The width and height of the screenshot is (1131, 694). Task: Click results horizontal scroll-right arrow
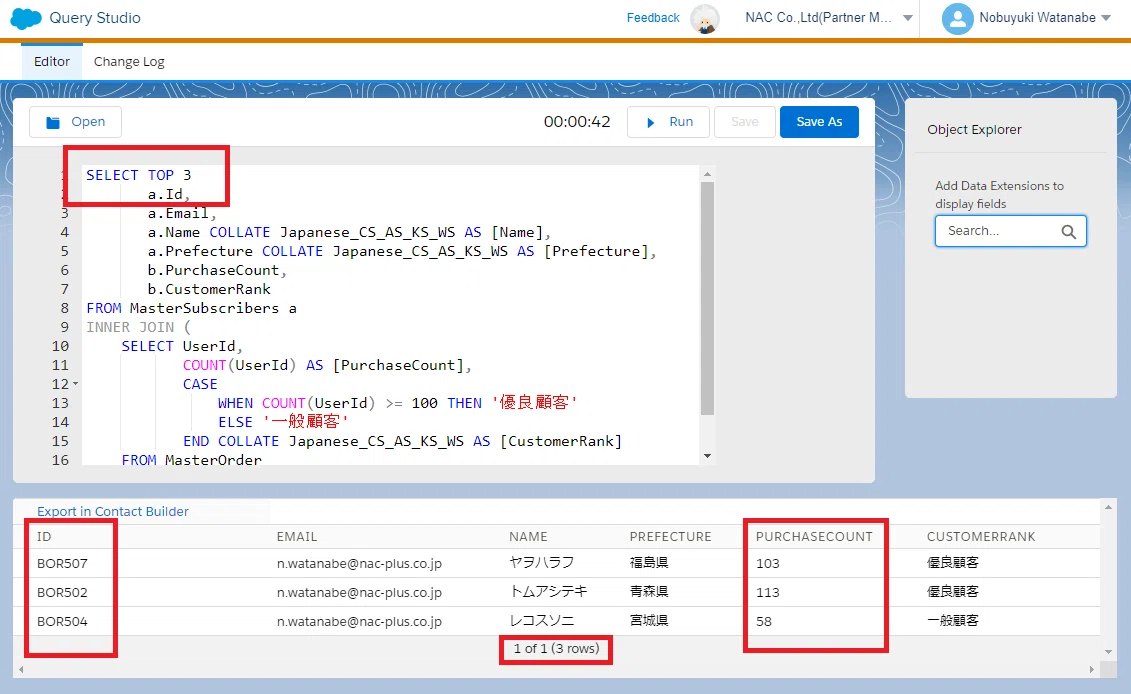(1091, 669)
